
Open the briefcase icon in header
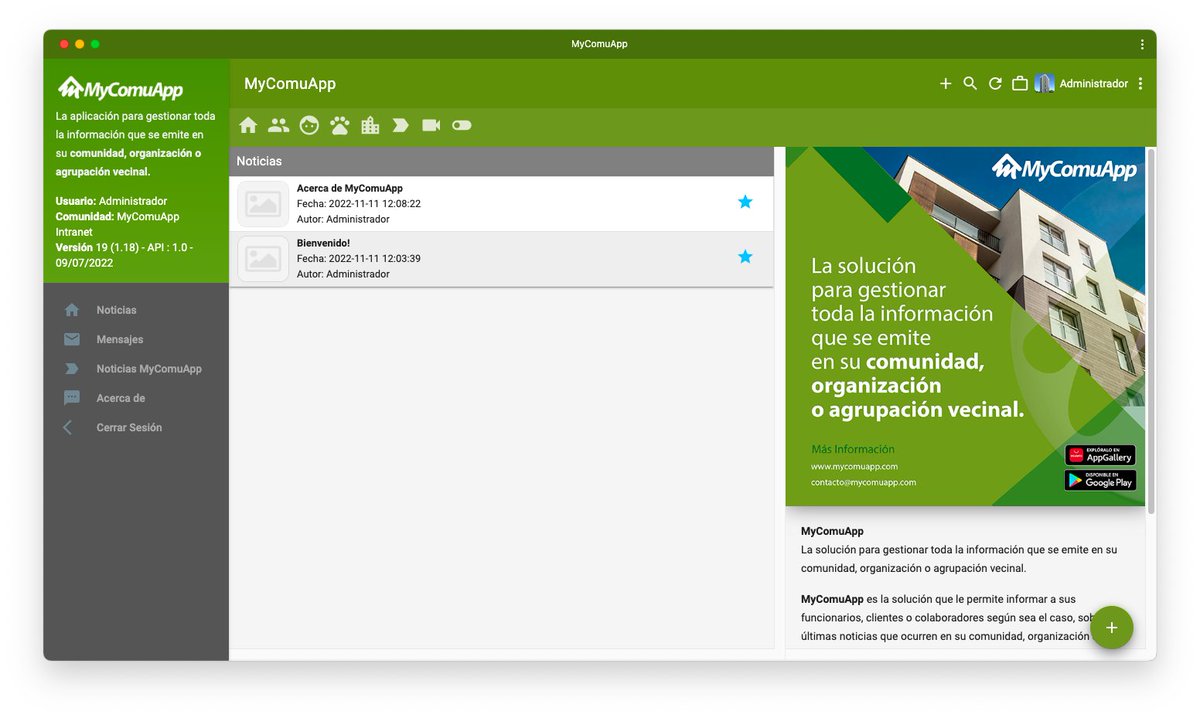(x=1020, y=84)
